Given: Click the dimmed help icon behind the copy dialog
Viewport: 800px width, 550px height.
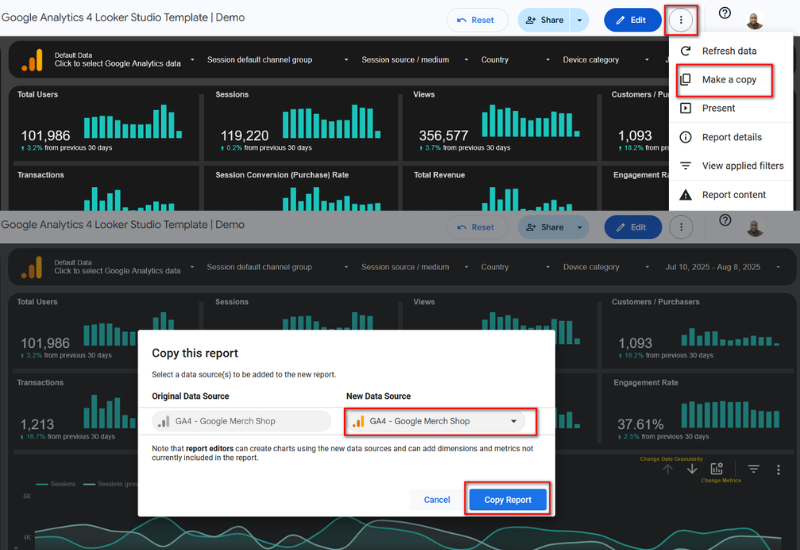Looking at the screenshot, I should [x=725, y=220].
